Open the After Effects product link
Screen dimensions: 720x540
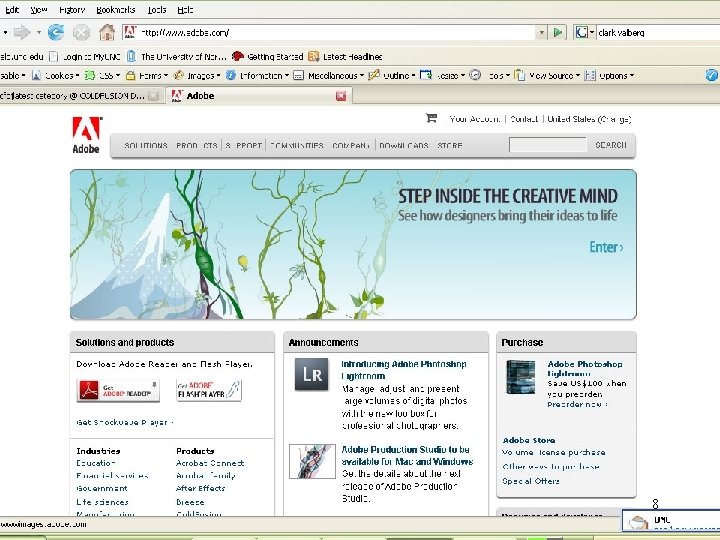pos(200,488)
